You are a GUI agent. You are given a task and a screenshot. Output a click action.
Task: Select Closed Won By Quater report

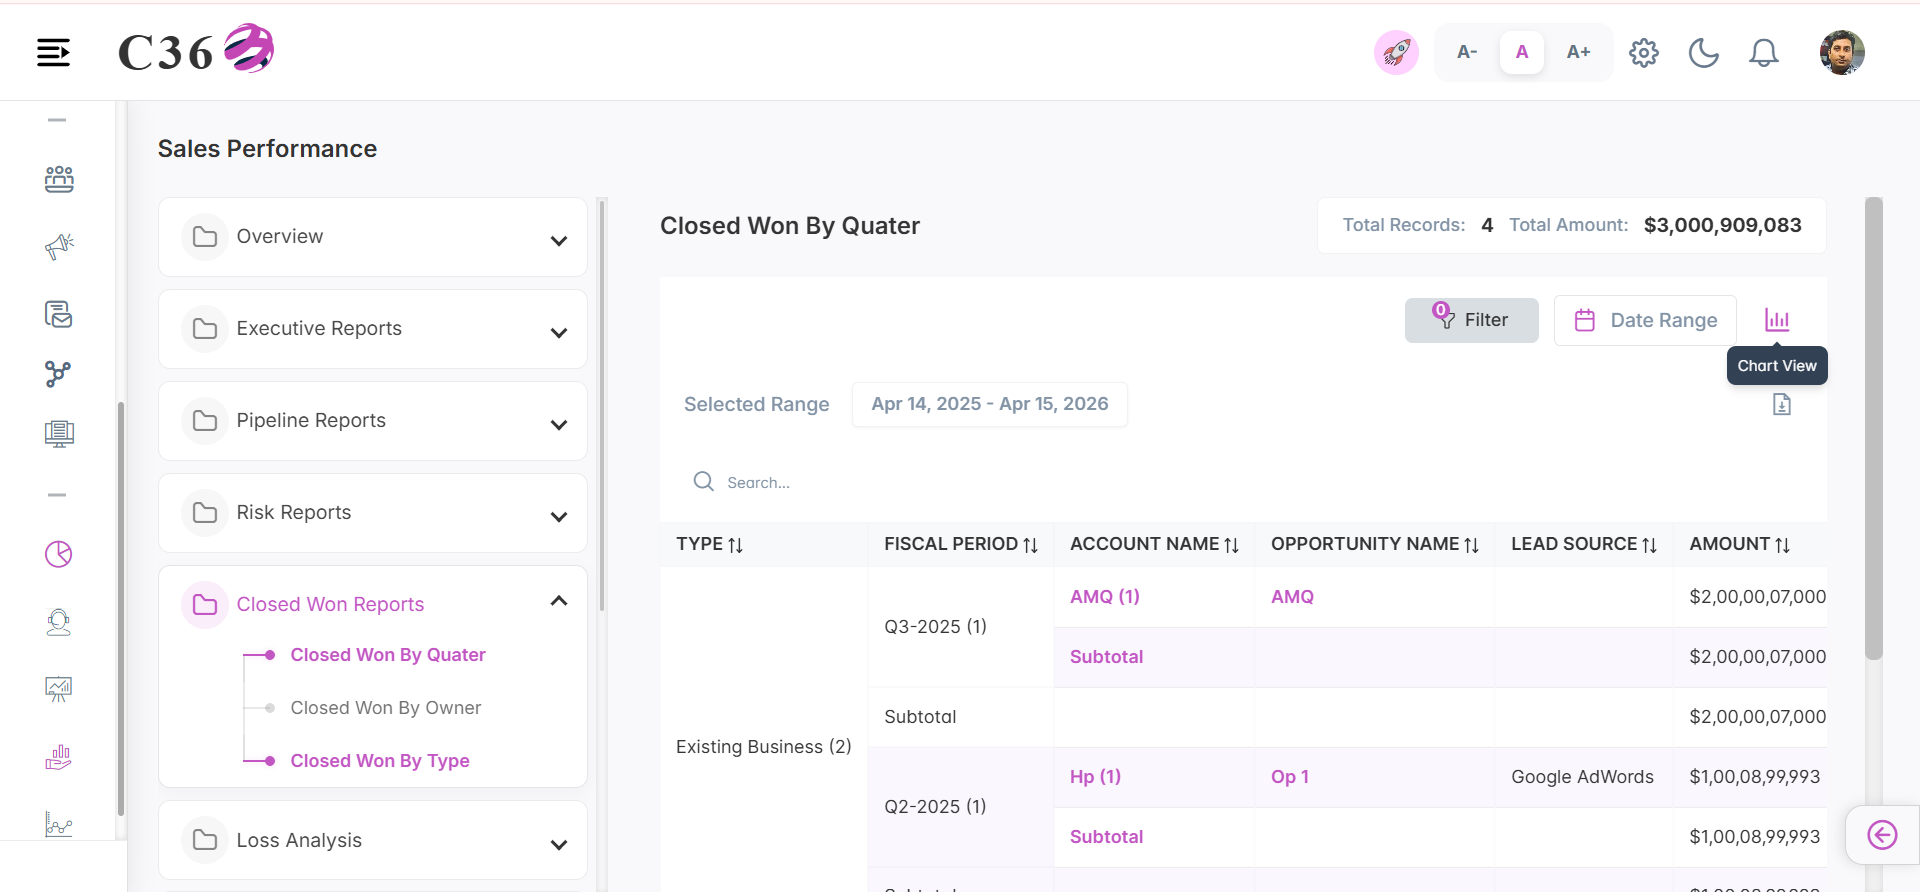click(x=388, y=655)
